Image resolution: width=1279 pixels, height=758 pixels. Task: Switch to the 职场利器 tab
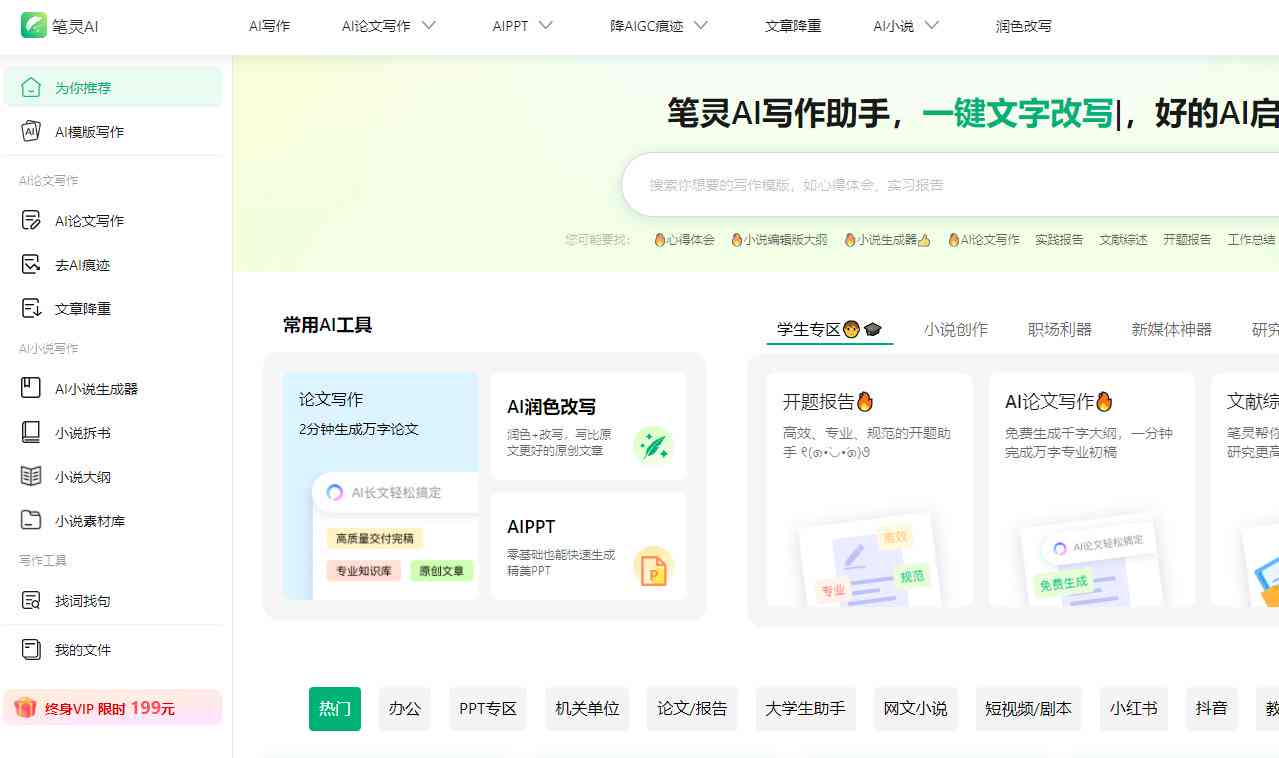pos(1059,329)
